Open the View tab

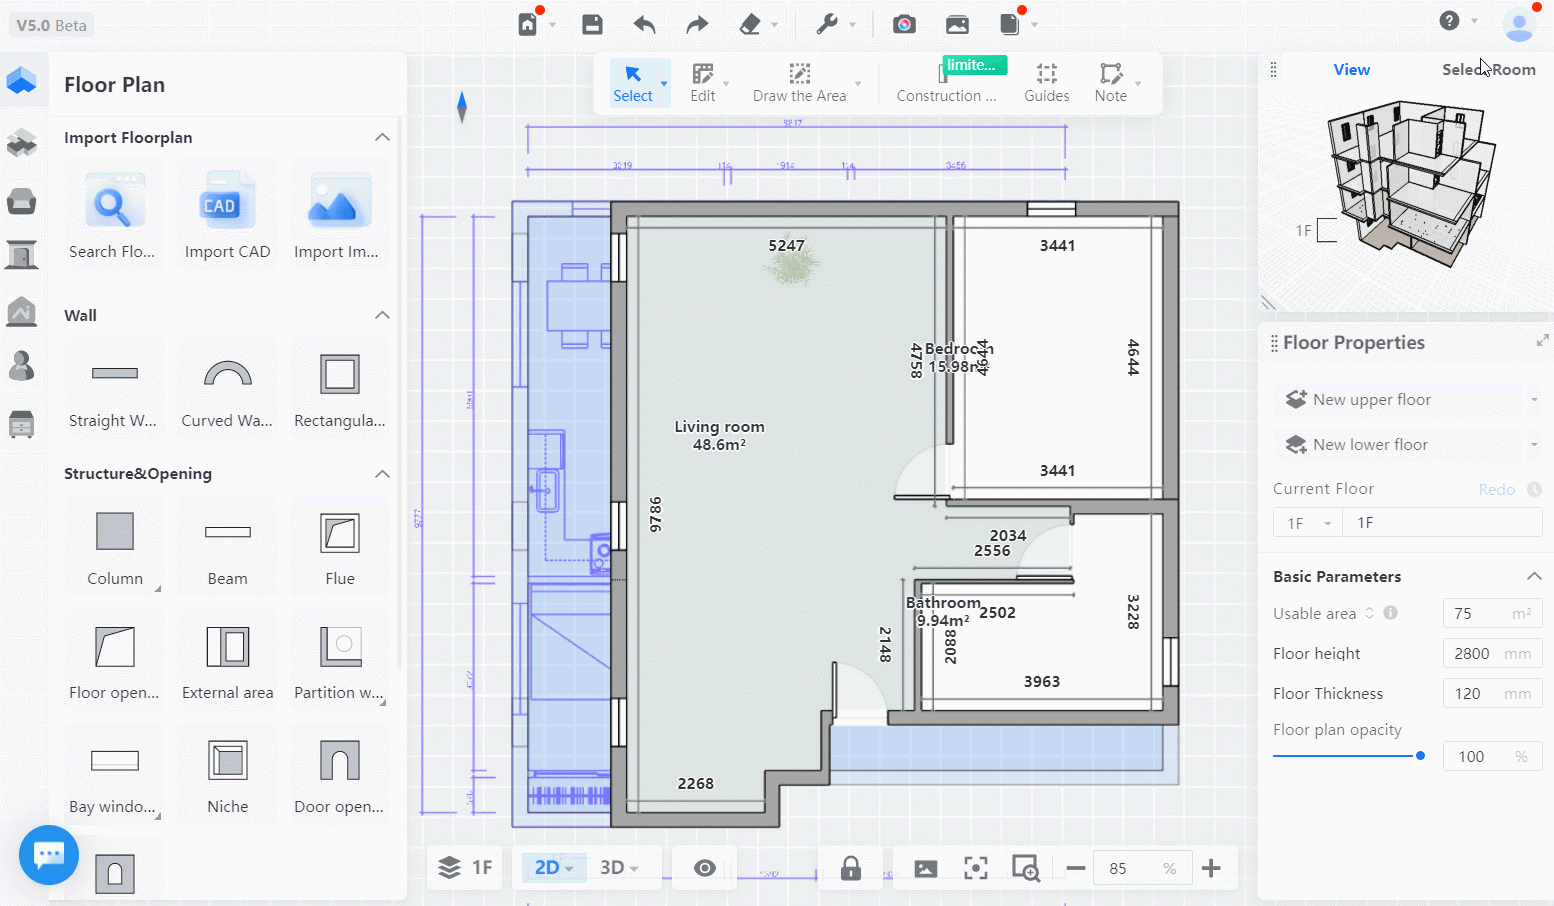tap(1351, 70)
